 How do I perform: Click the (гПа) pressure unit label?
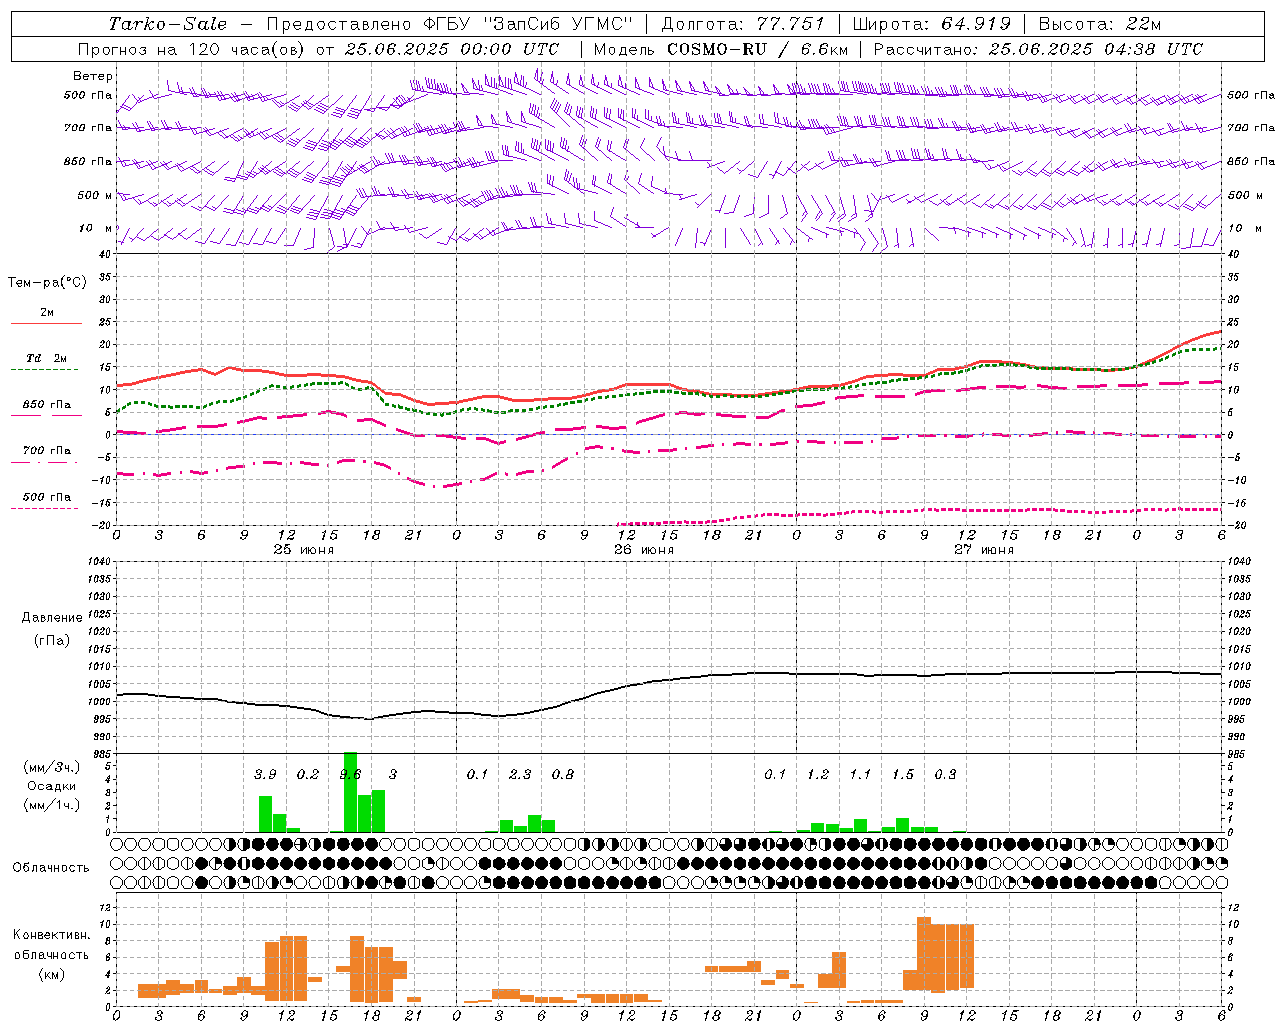coord(52,640)
